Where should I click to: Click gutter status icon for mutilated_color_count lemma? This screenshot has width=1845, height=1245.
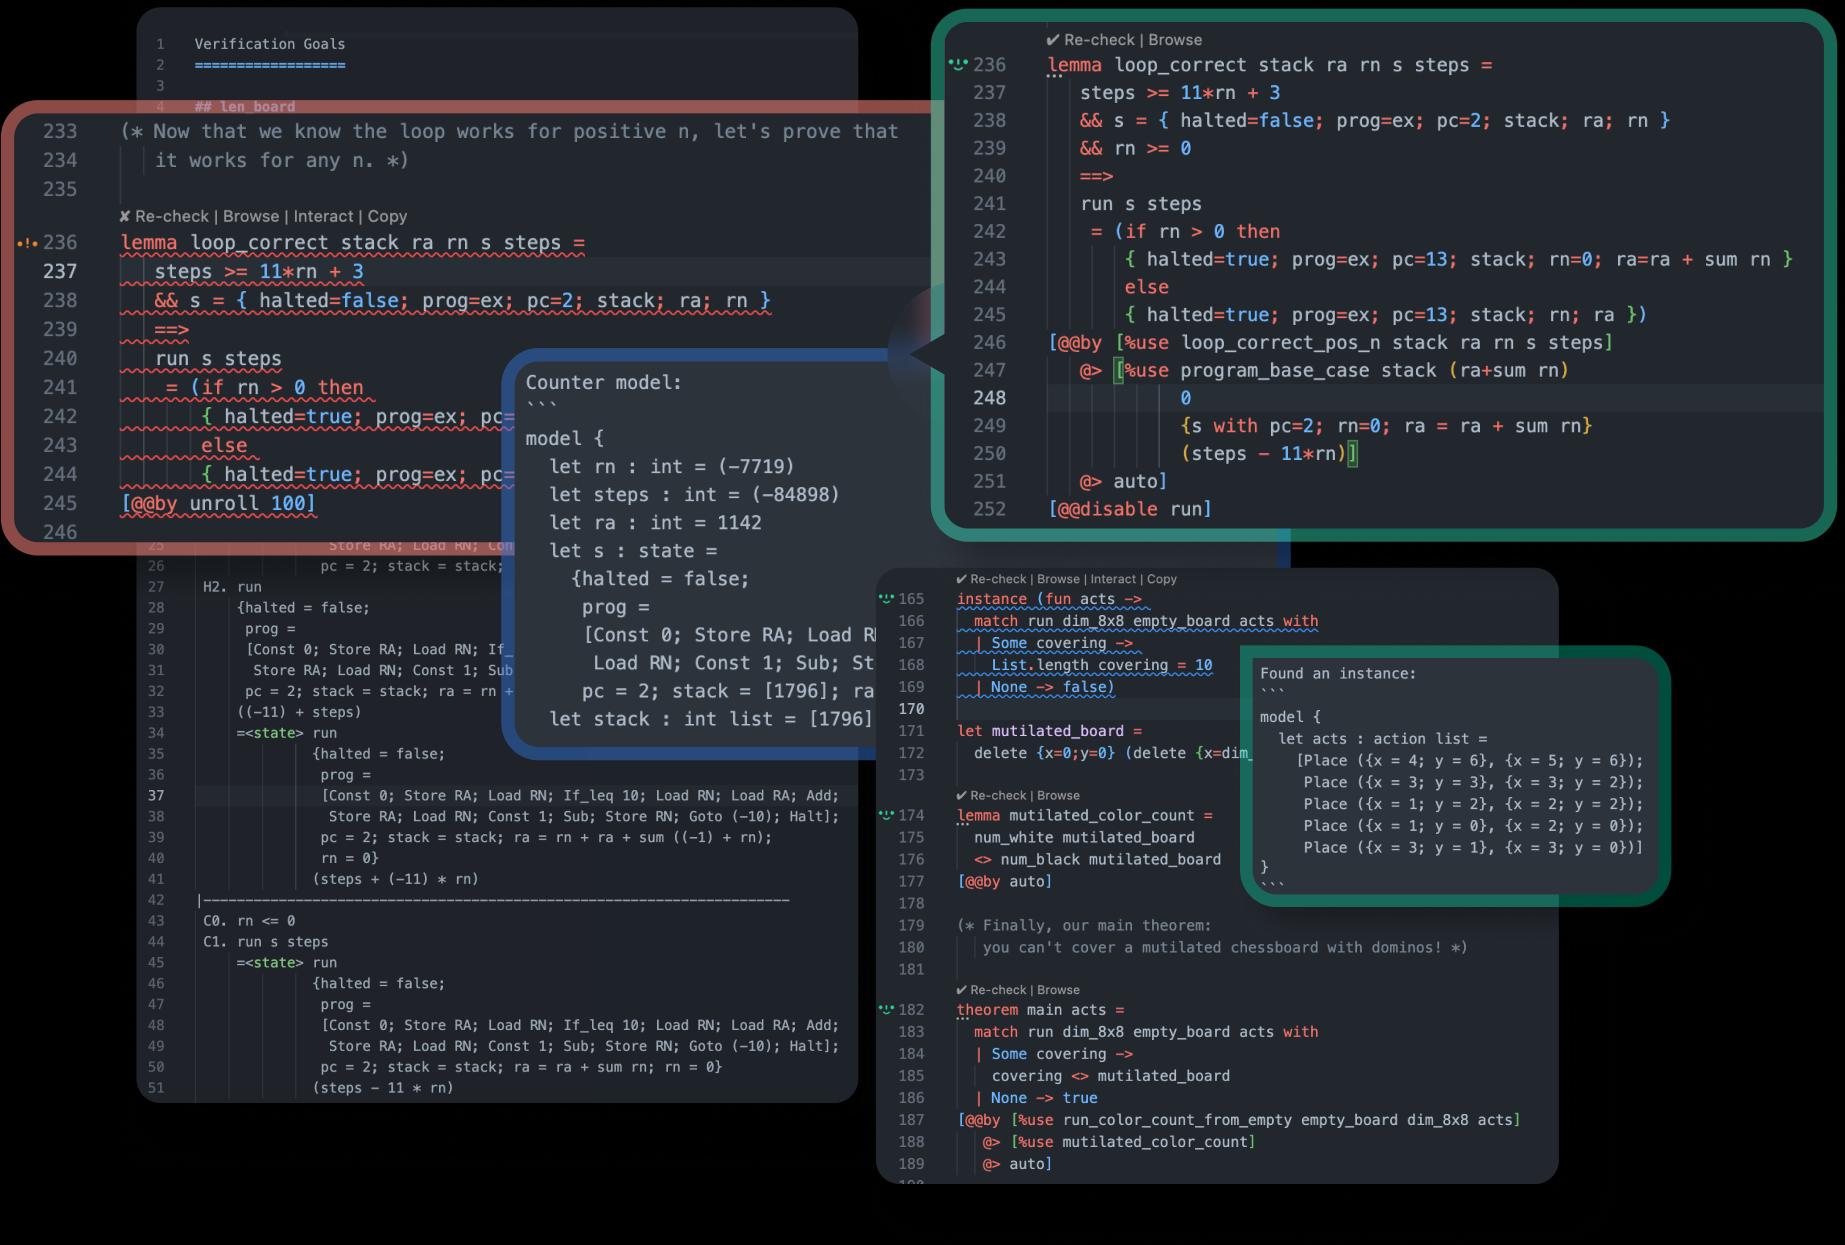coord(885,815)
